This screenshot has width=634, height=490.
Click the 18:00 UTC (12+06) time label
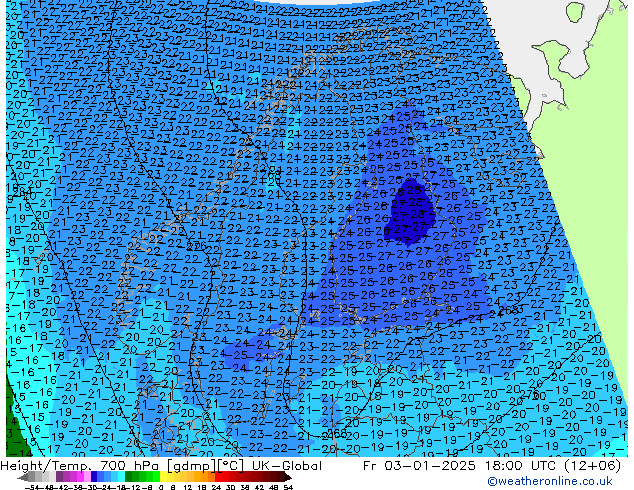(551, 466)
